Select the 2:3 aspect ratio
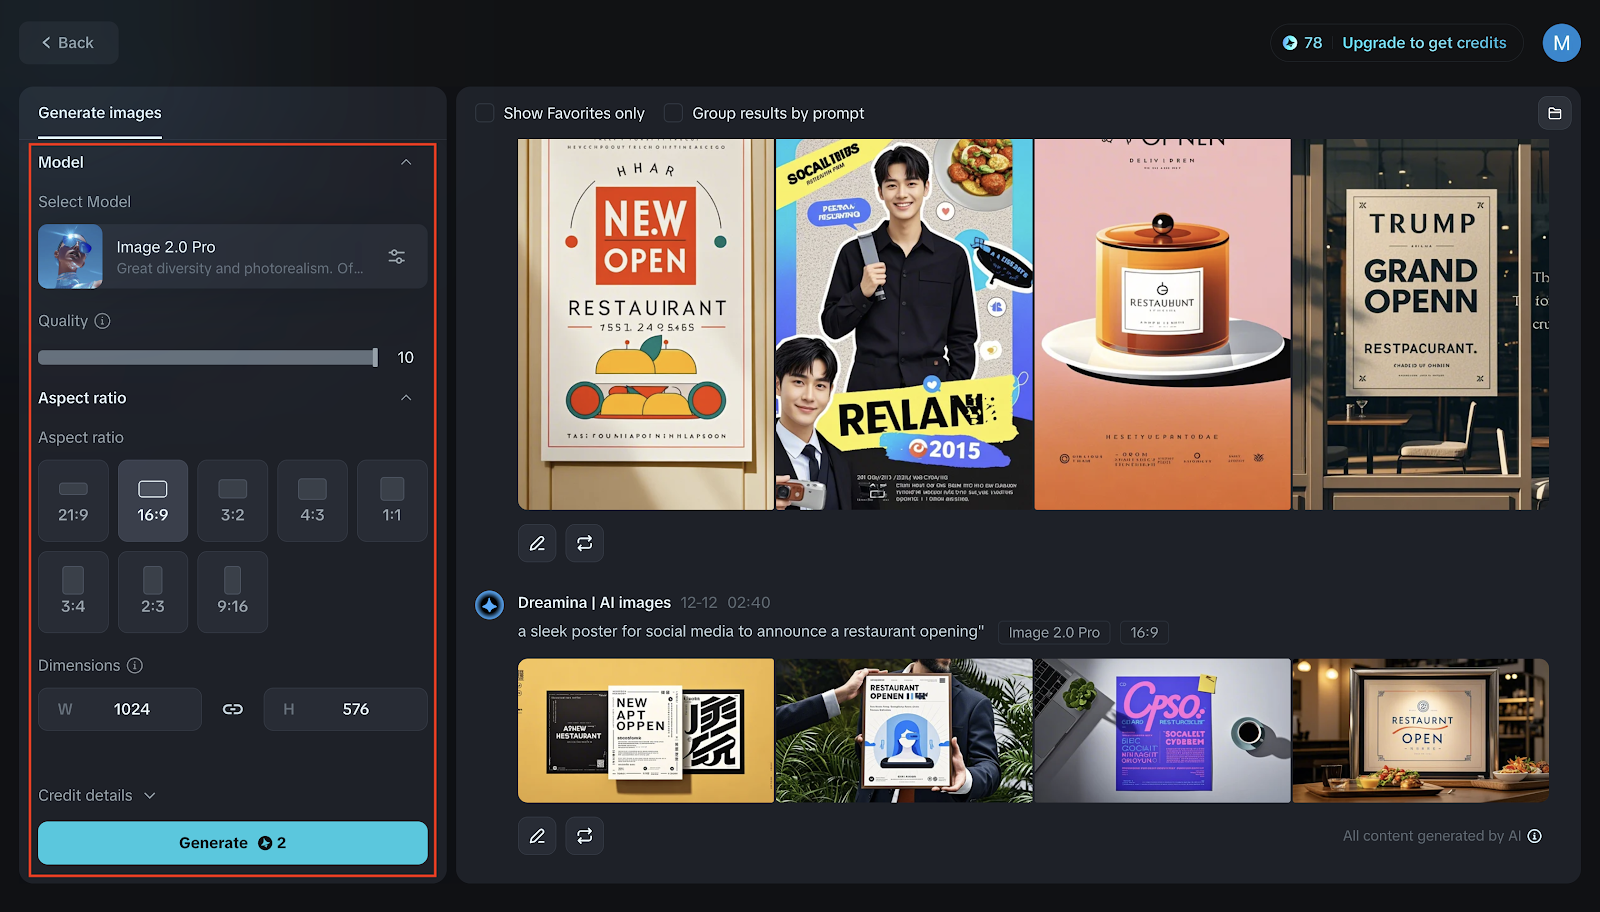Screen dimensions: 1600x912 tap(153, 592)
